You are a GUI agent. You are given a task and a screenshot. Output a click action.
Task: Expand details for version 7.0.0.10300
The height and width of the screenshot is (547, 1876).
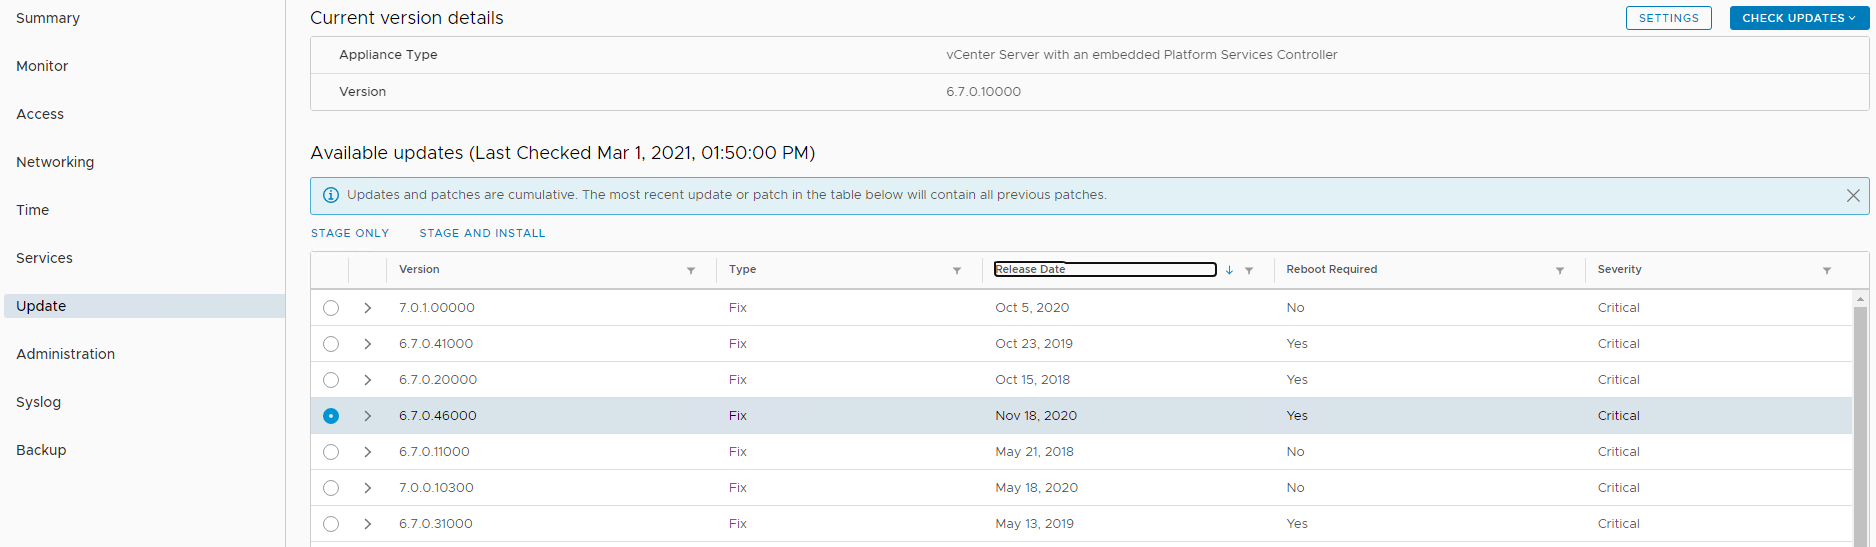coord(368,488)
